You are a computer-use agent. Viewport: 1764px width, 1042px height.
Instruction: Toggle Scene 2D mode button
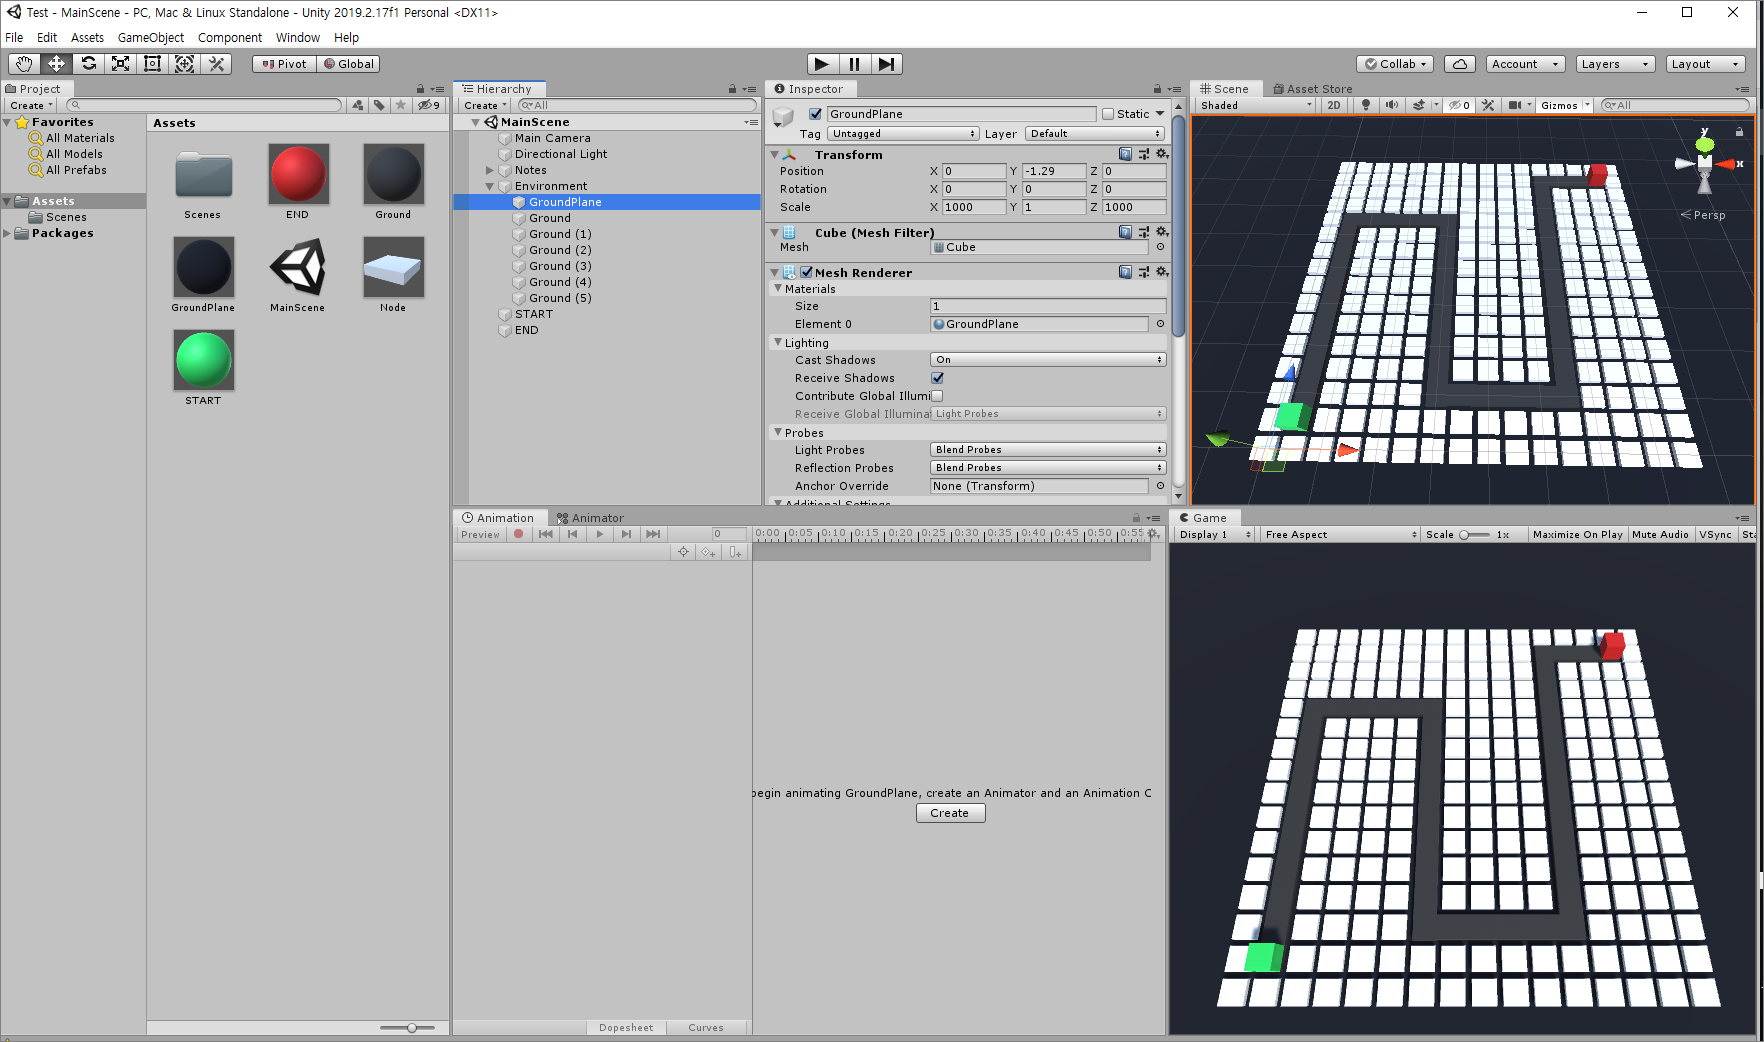click(x=1334, y=105)
